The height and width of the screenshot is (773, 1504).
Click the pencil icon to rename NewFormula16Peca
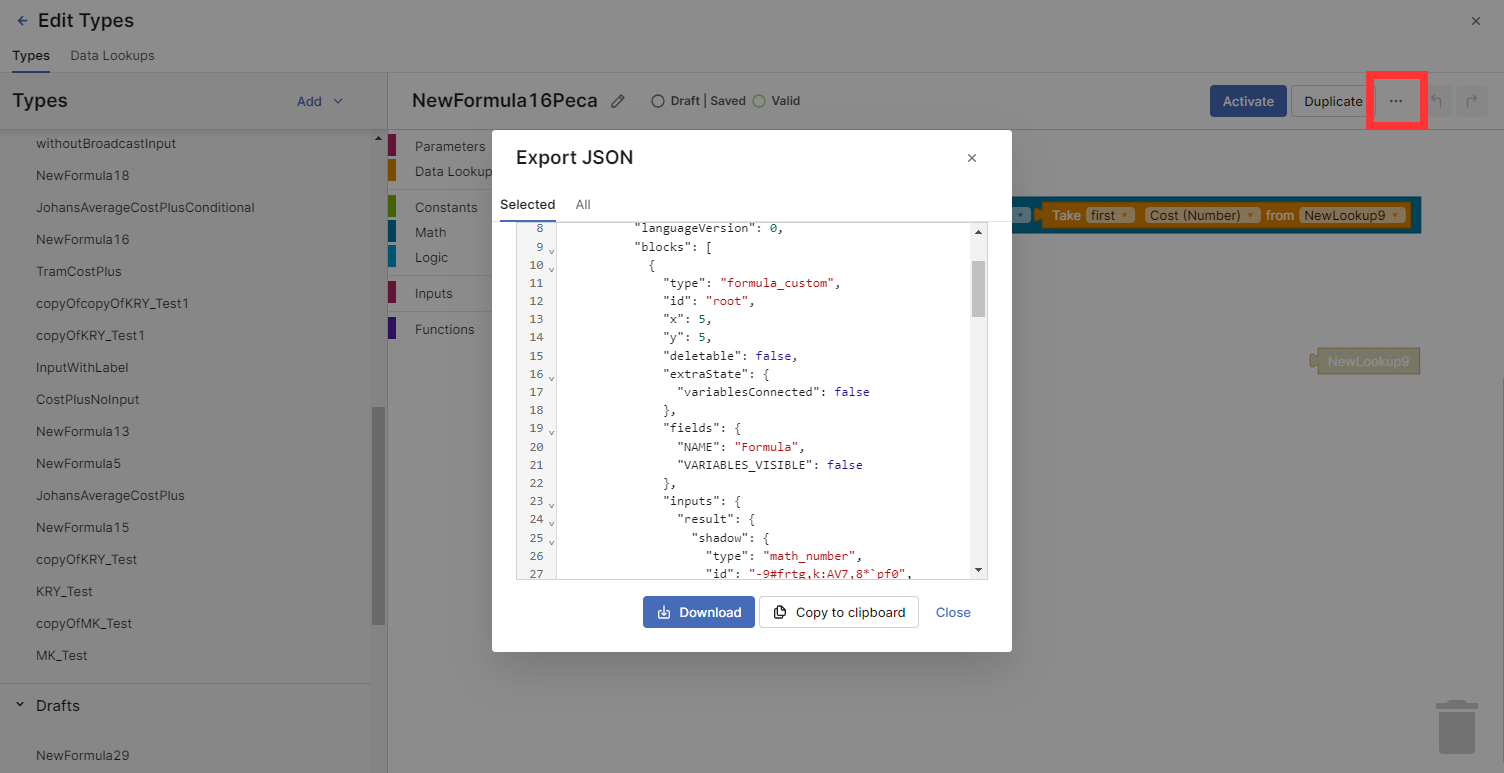click(618, 101)
